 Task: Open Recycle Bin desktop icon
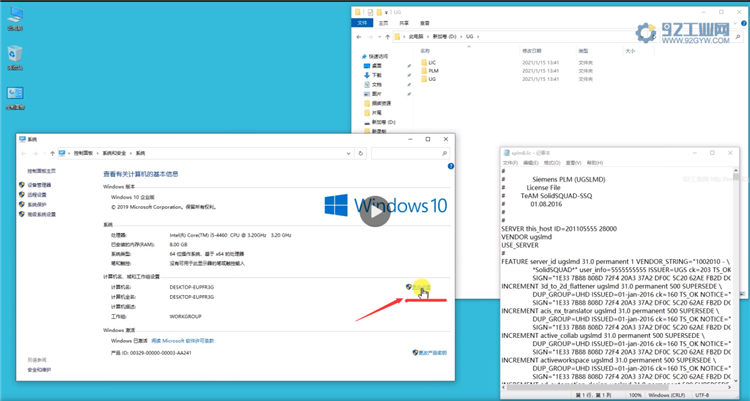pos(15,58)
